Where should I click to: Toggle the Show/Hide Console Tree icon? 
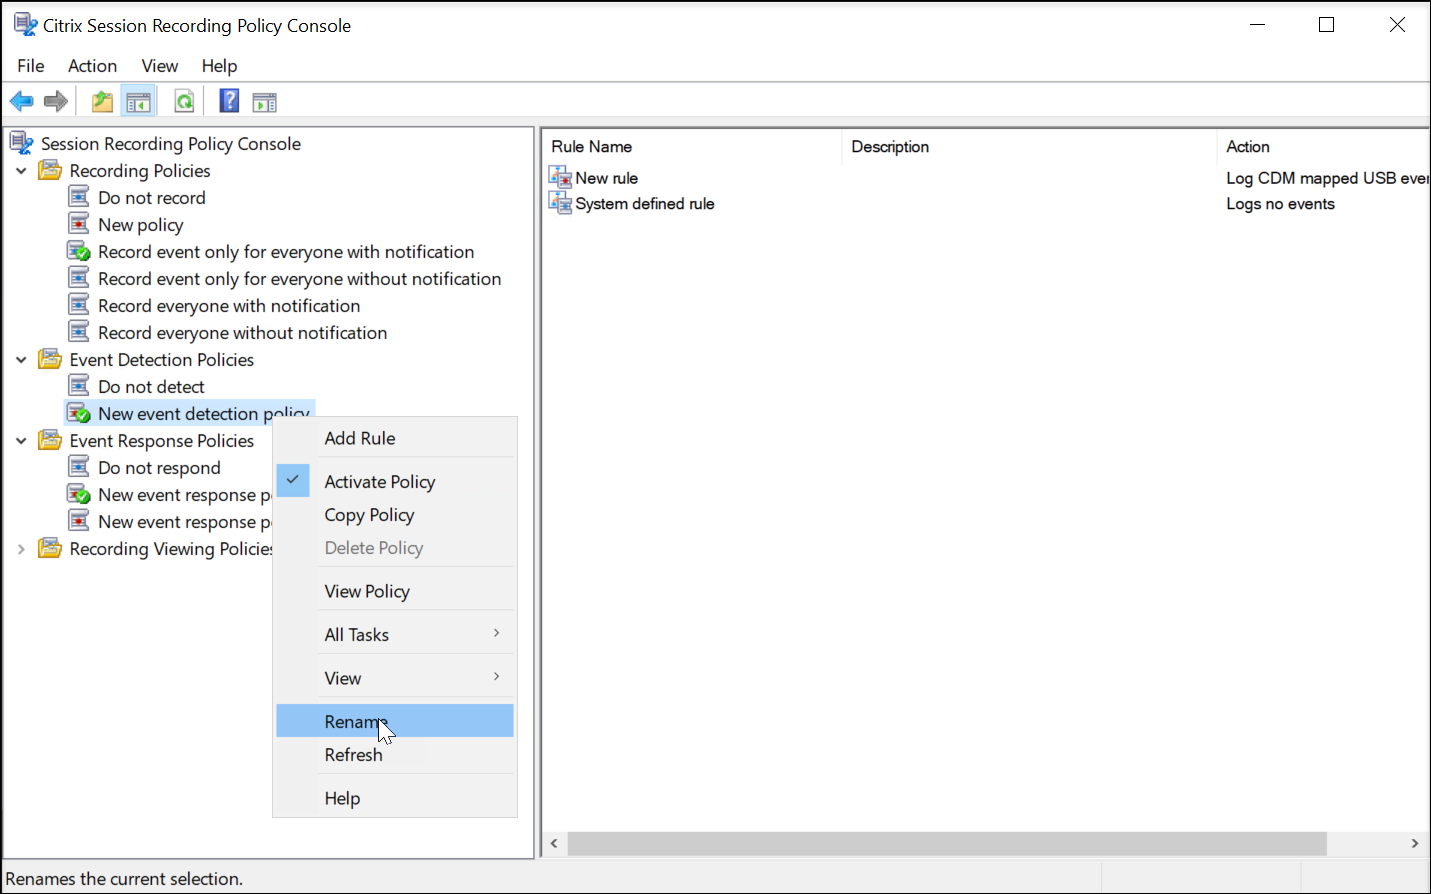pyautogui.click(x=138, y=101)
